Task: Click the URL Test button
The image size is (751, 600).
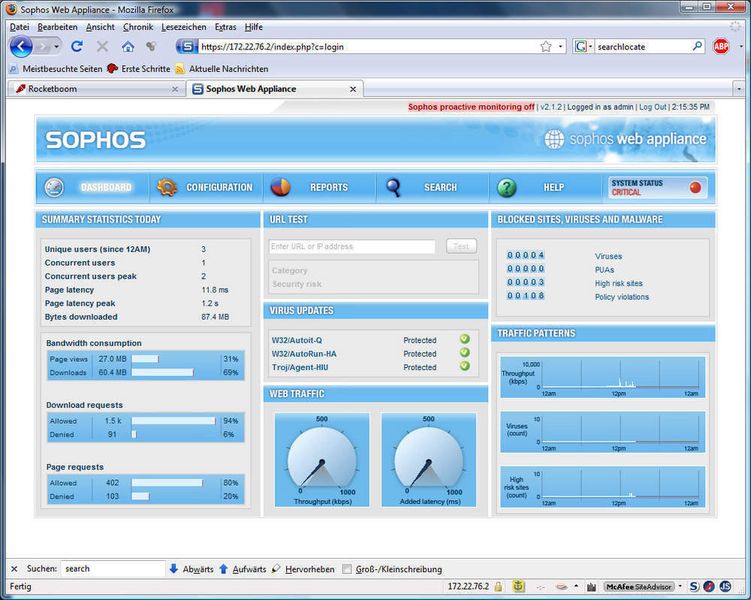Action: coord(461,246)
